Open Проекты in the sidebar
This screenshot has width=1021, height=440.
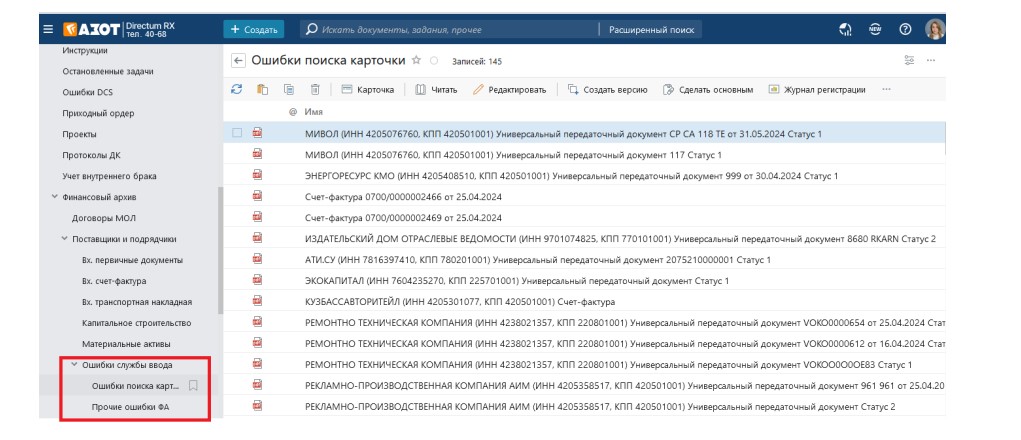pyautogui.click(x=79, y=134)
